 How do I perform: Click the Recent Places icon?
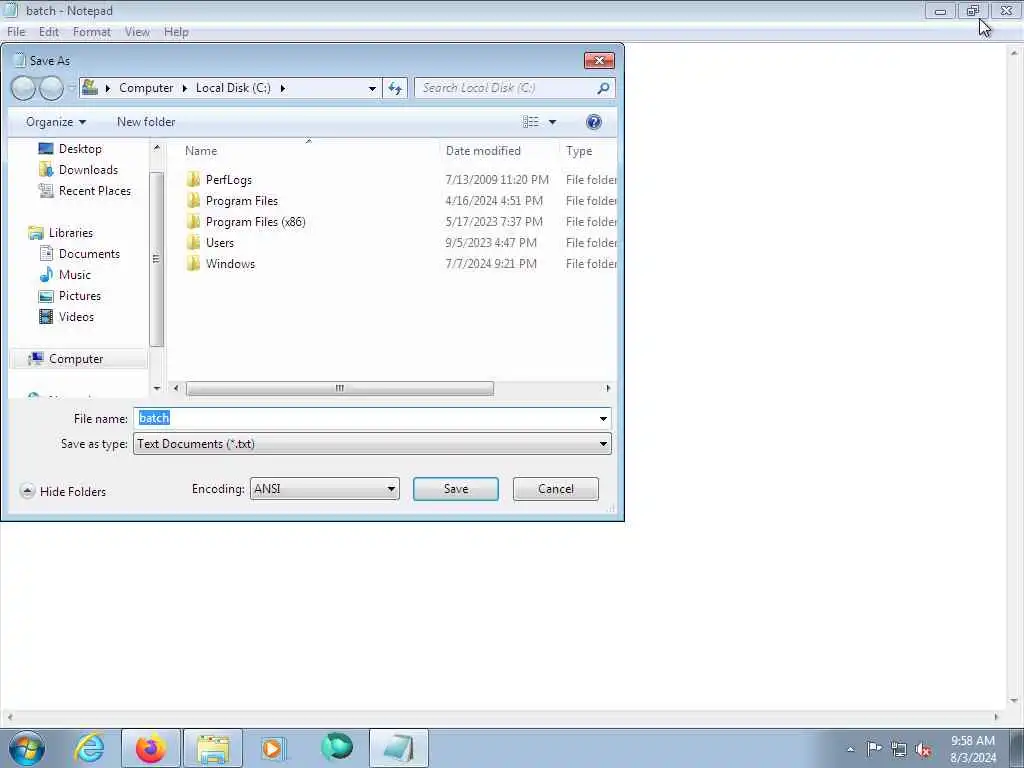46,191
